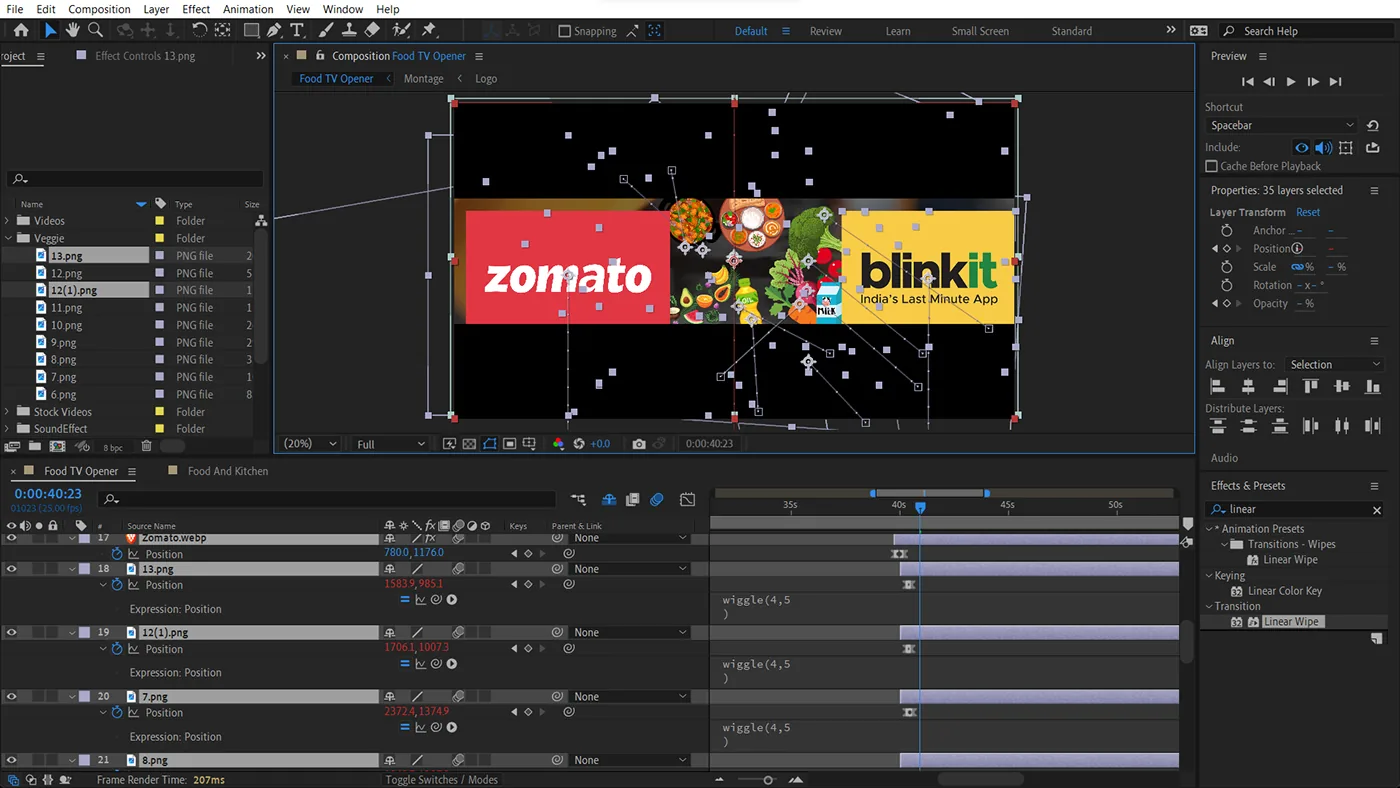Viewport: 1400px width, 788px height.
Task: Select the Hand tool
Action: (x=72, y=31)
